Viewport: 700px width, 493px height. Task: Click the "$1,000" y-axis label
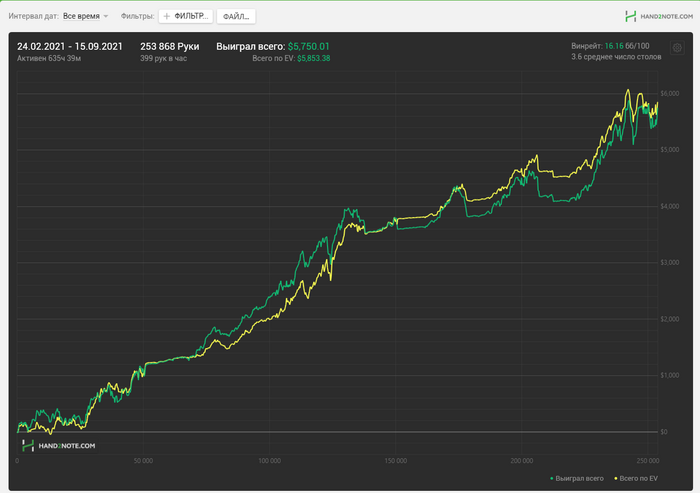point(670,375)
